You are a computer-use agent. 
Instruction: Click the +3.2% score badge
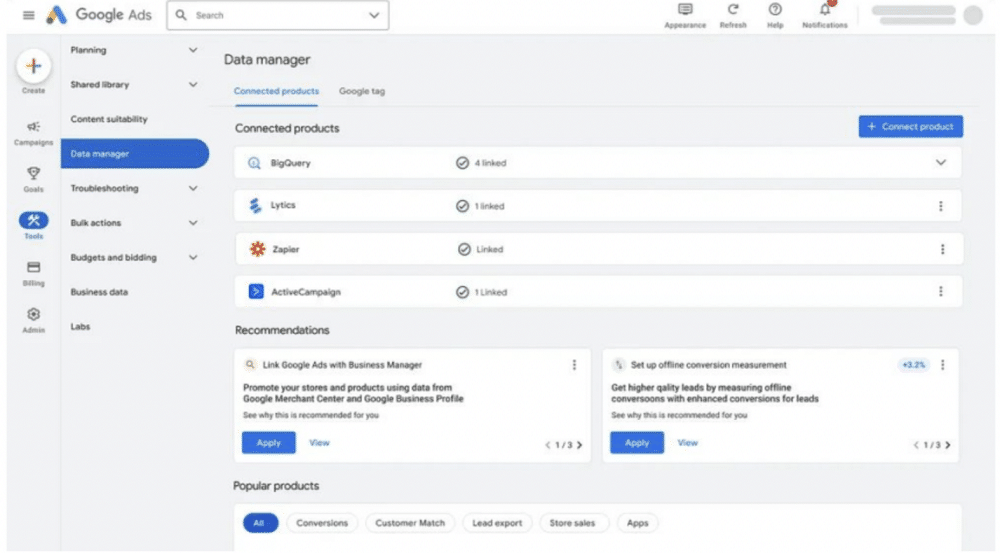(913, 365)
